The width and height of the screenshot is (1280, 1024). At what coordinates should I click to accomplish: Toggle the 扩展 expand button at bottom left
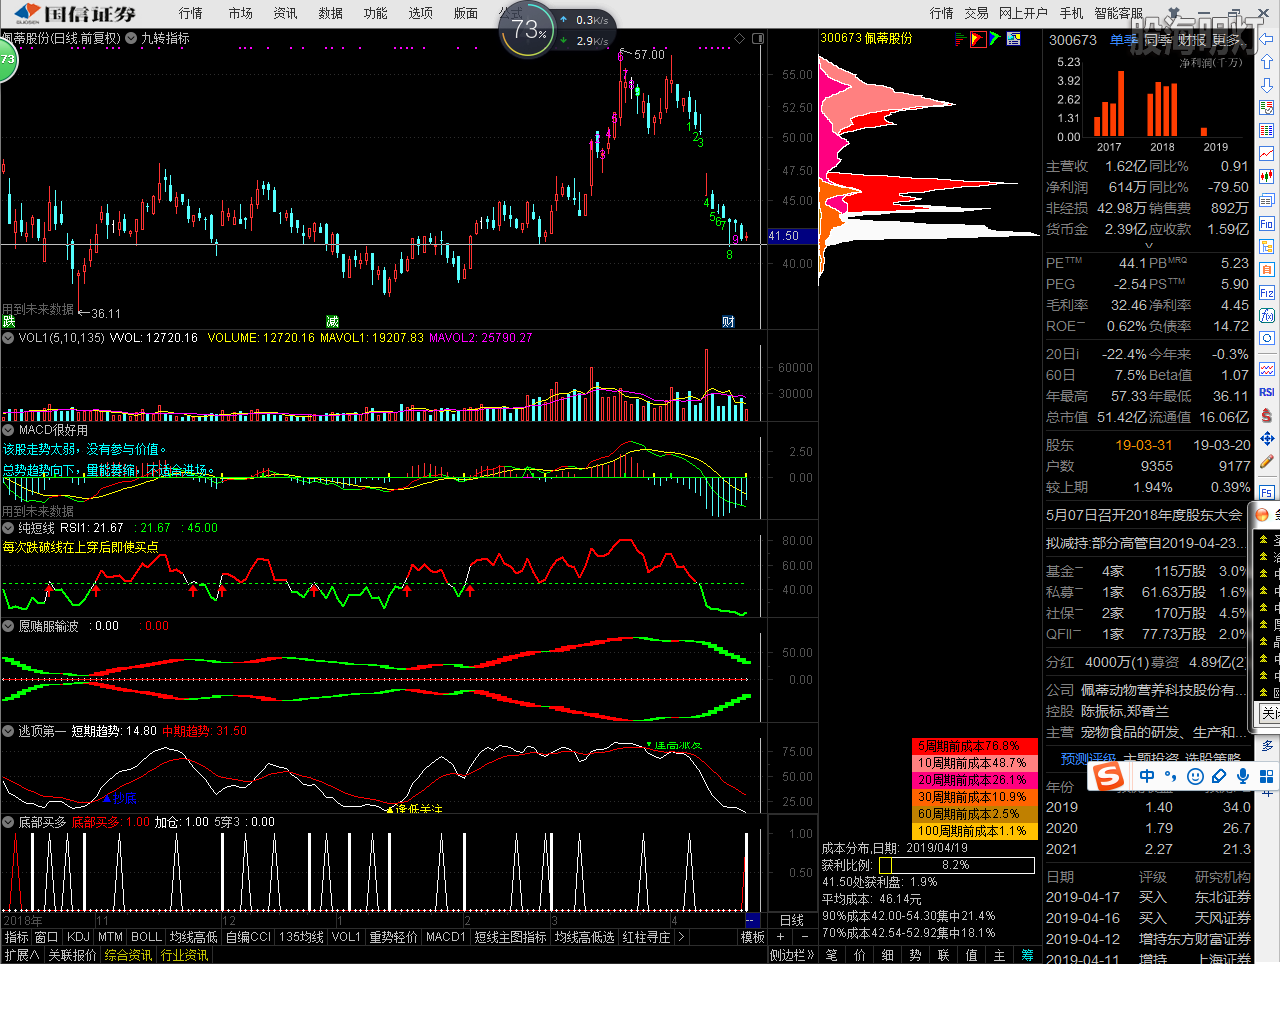(x=21, y=955)
